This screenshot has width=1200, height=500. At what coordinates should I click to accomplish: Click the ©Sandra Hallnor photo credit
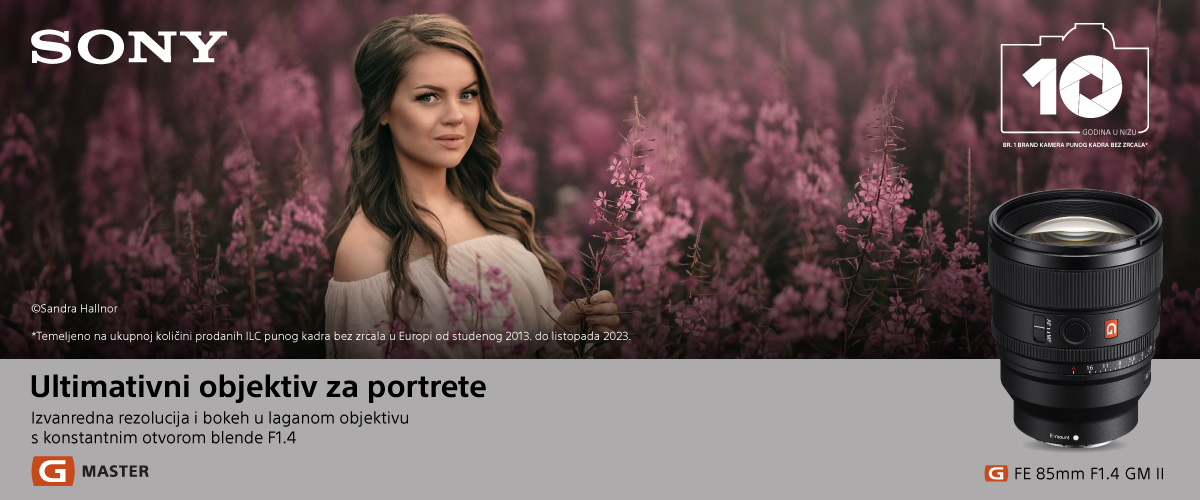pos(74,309)
